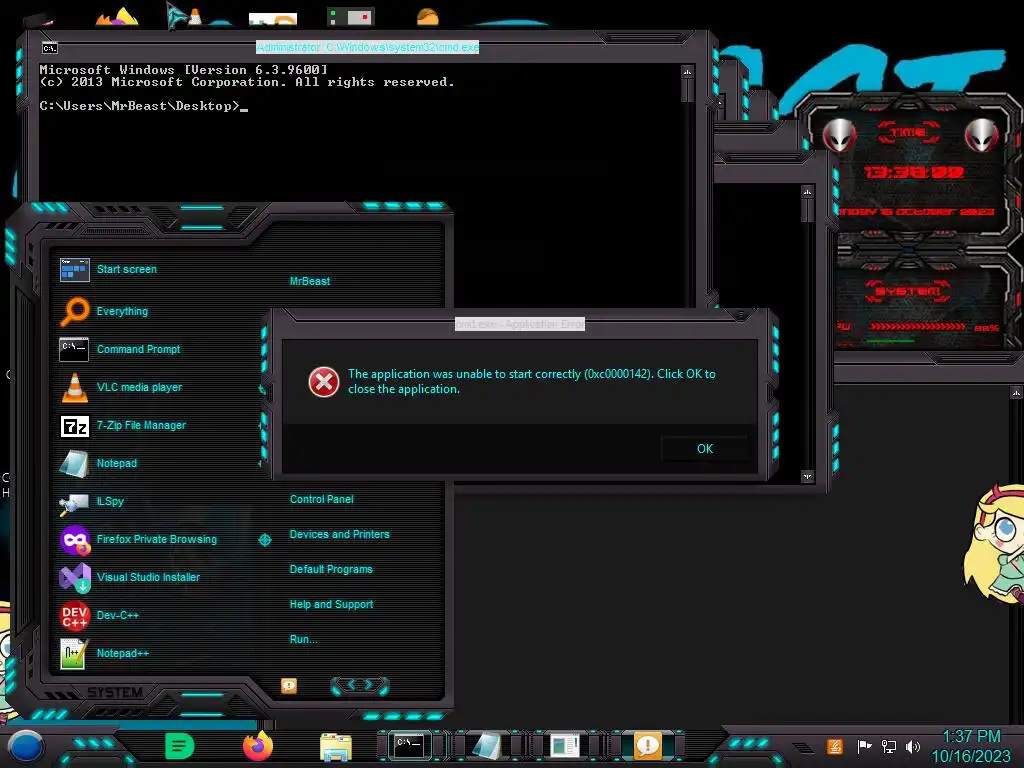This screenshot has height=768, width=1024.
Task: Open Default Programs
Action: (x=331, y=569)
